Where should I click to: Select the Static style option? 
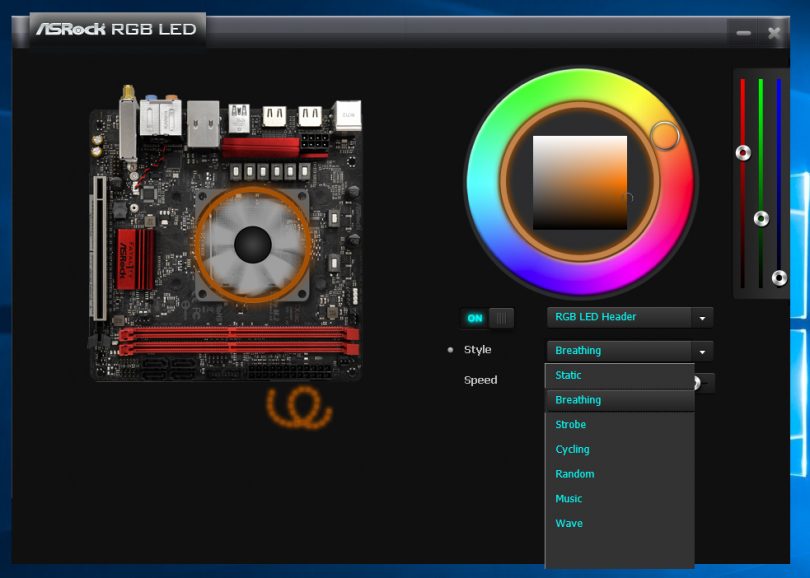[568, 375]
